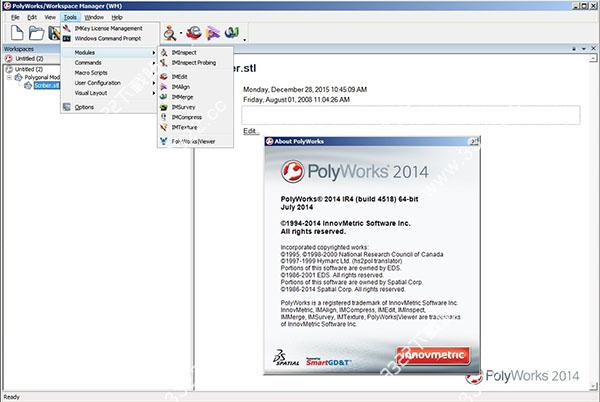Image resolution: width=600 pixels, height=402 pixels.
Task: Pin the right pane using the pin icon
Action: (x=574, y=49)
